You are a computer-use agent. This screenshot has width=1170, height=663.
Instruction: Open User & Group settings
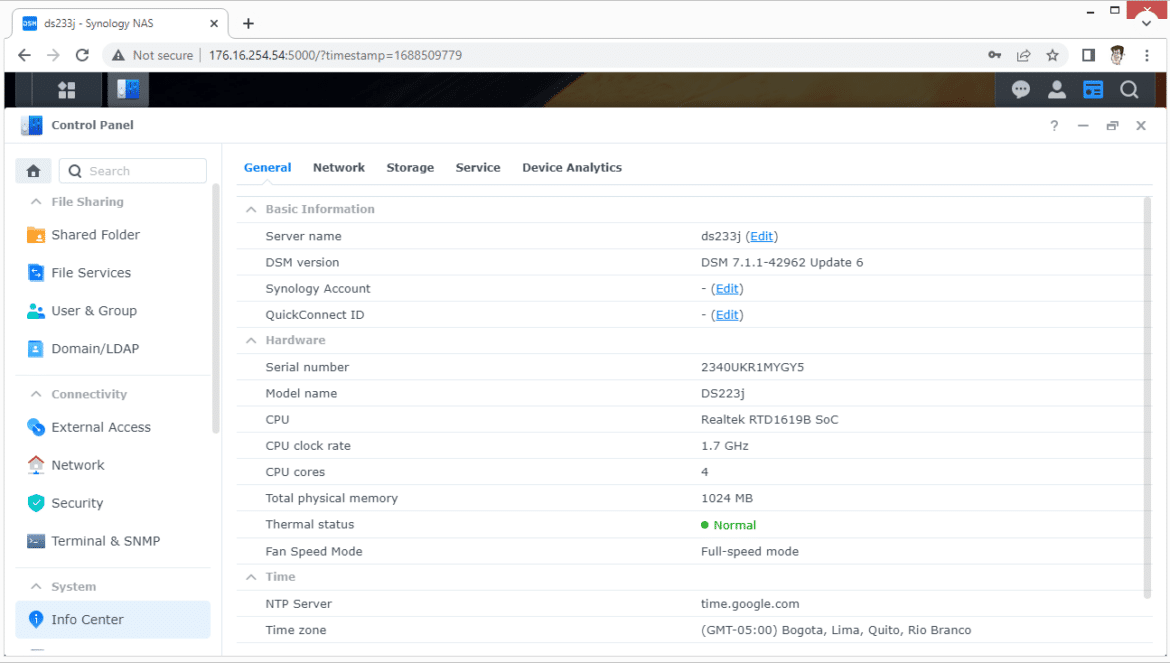(113, 311)
